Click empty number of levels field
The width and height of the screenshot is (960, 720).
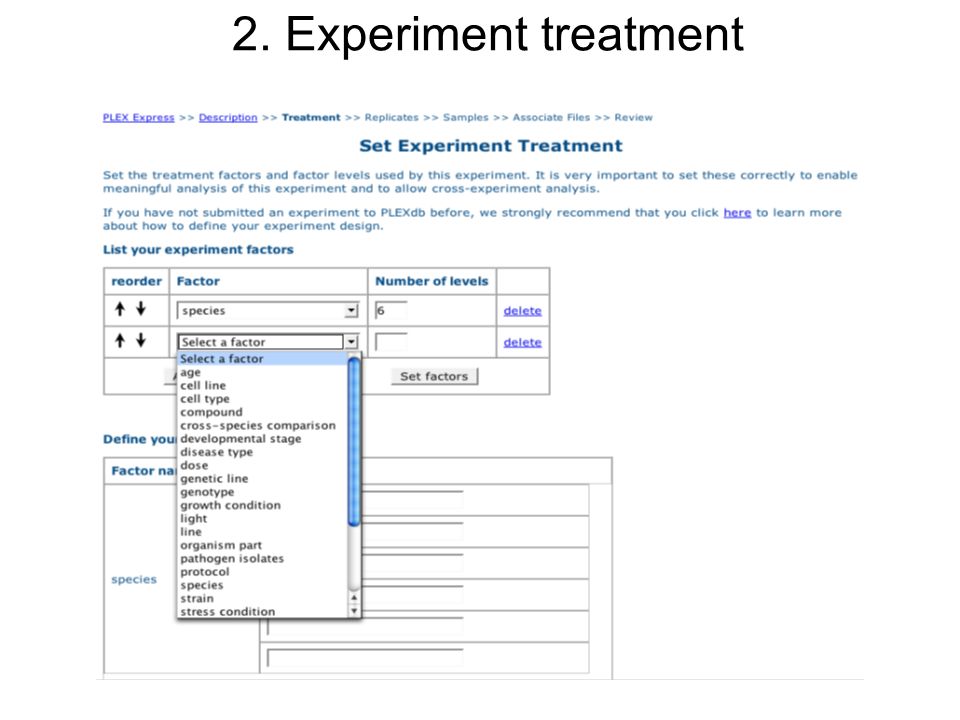391,342
